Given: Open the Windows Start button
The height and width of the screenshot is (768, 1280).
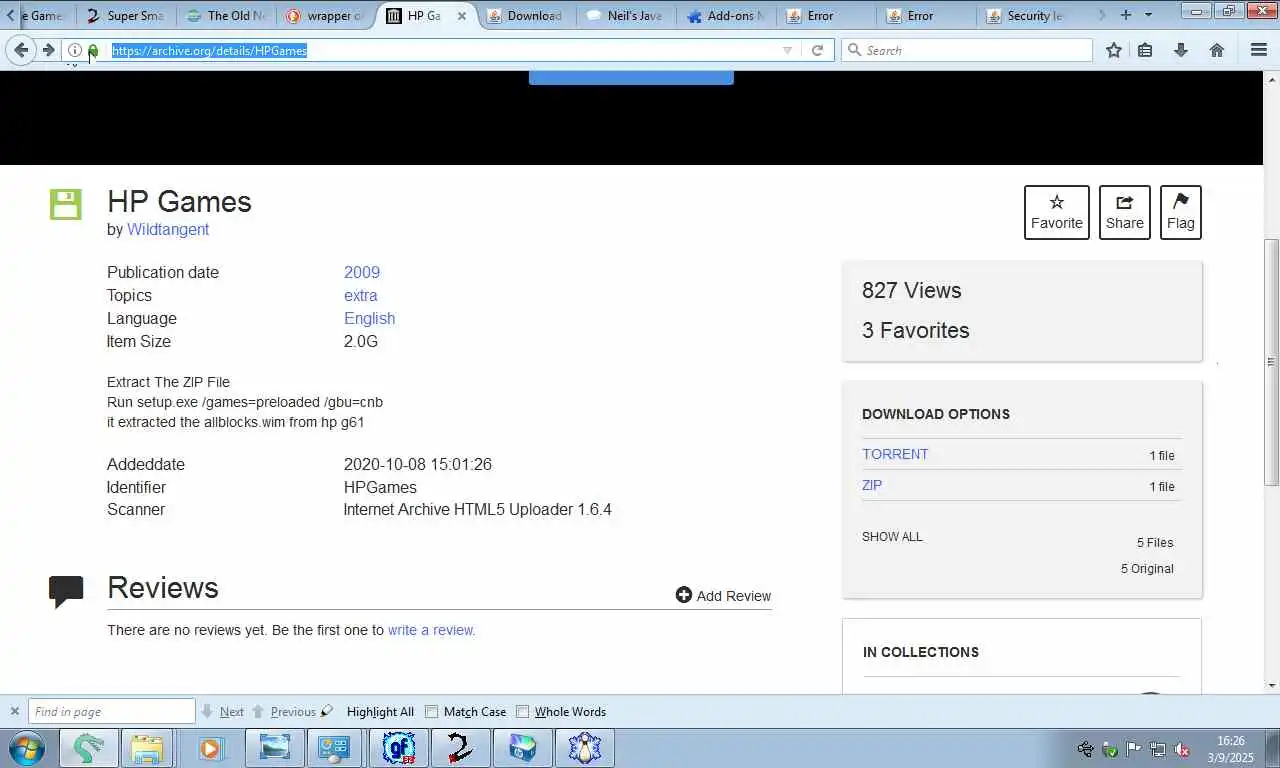Looking at the screenshot, I should (x=27, y=748).
